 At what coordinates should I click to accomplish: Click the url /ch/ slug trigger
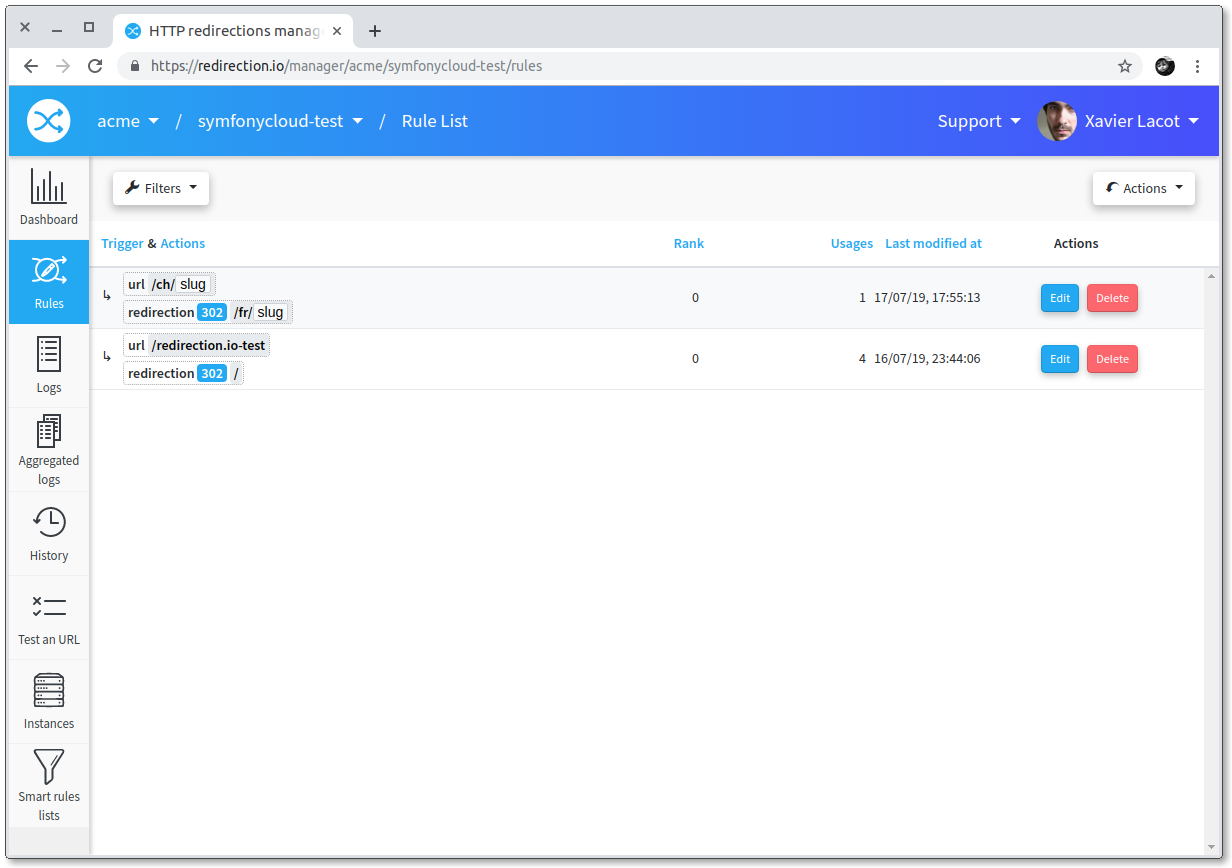point(169,285)
